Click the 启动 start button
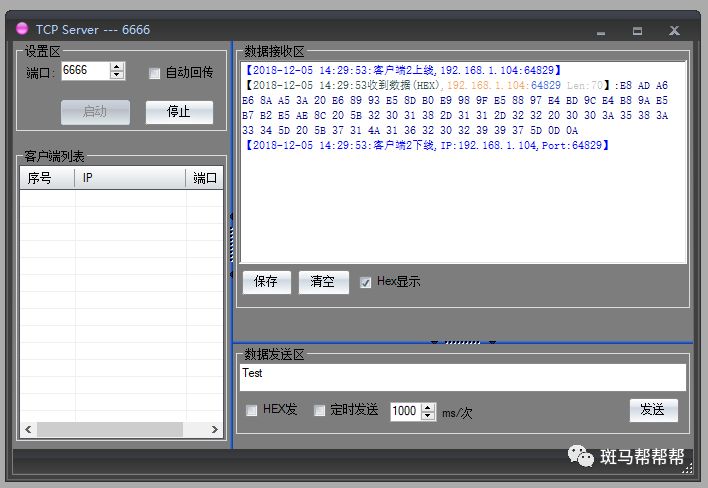This screenshot has height=488, width=708. (95, 112)
